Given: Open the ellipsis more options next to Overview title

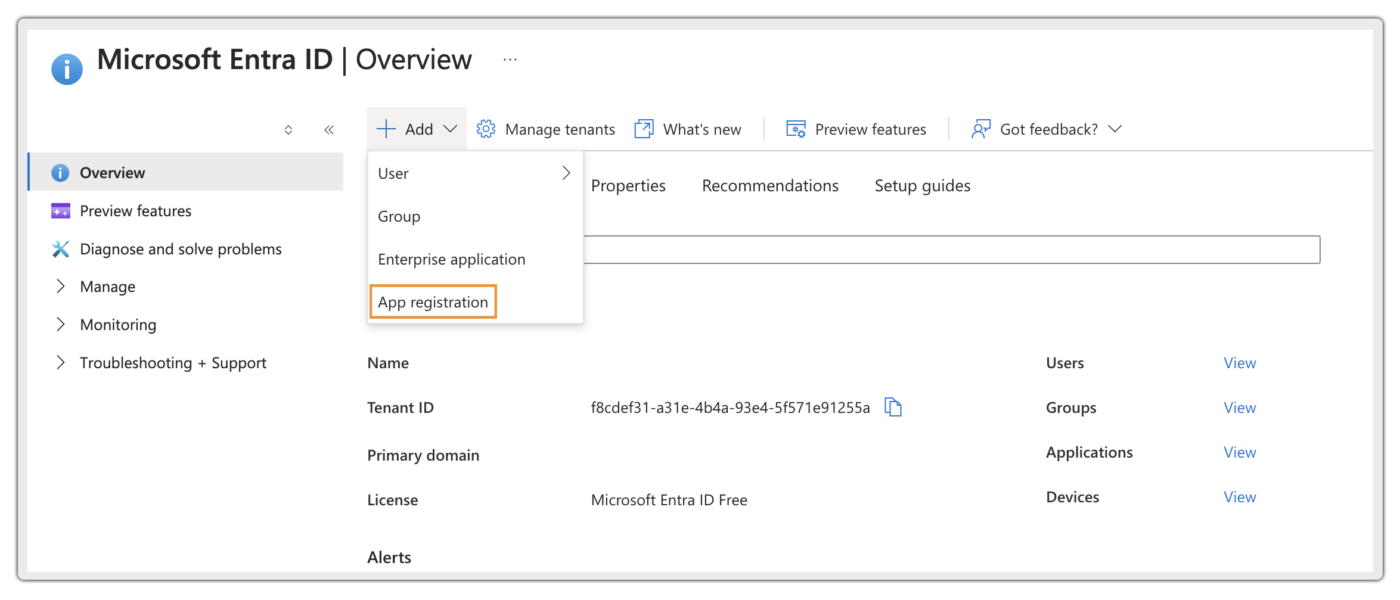Looking at the screenshot, I should click(x=510, y=60).
